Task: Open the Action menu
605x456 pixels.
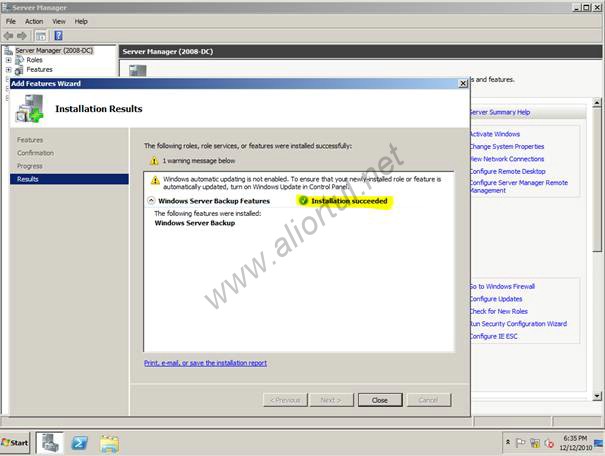Action: point(34,21)
